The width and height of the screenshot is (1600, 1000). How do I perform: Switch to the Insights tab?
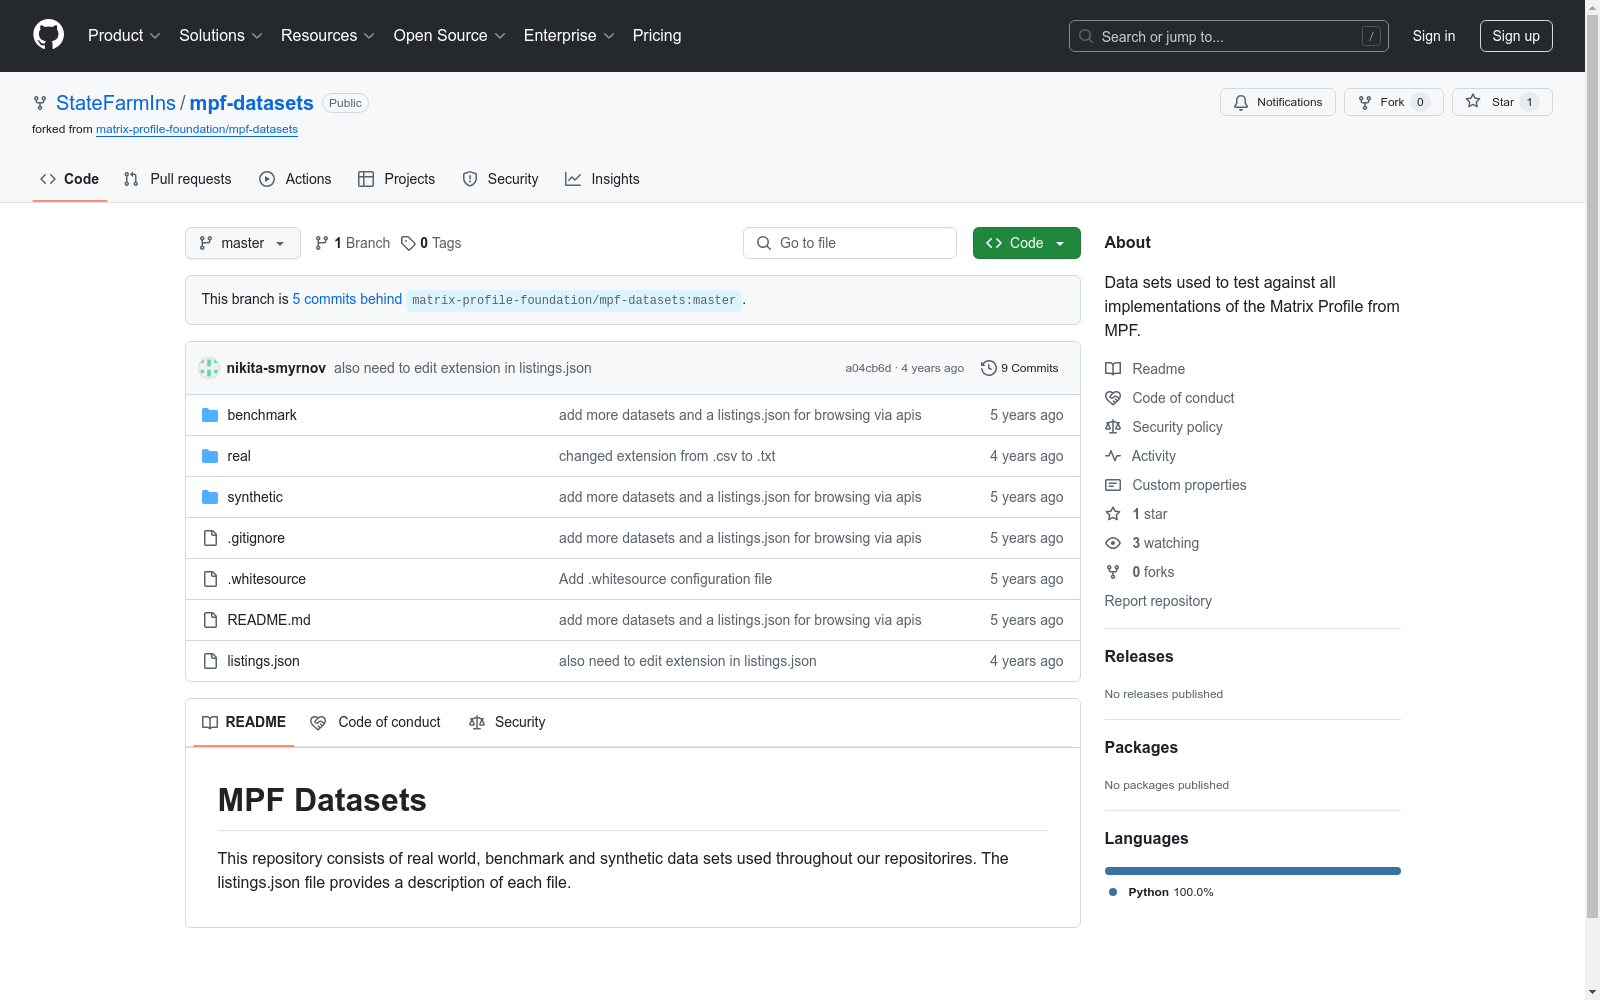pos(602,179)
